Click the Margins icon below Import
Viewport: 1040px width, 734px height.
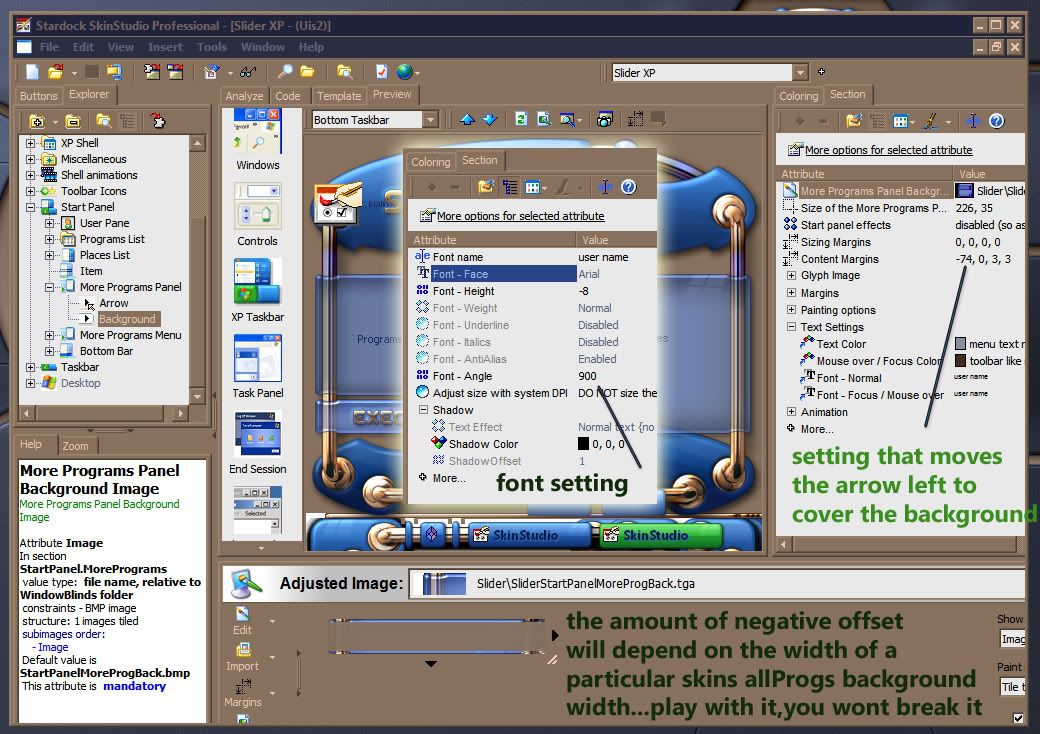point(243,686)
